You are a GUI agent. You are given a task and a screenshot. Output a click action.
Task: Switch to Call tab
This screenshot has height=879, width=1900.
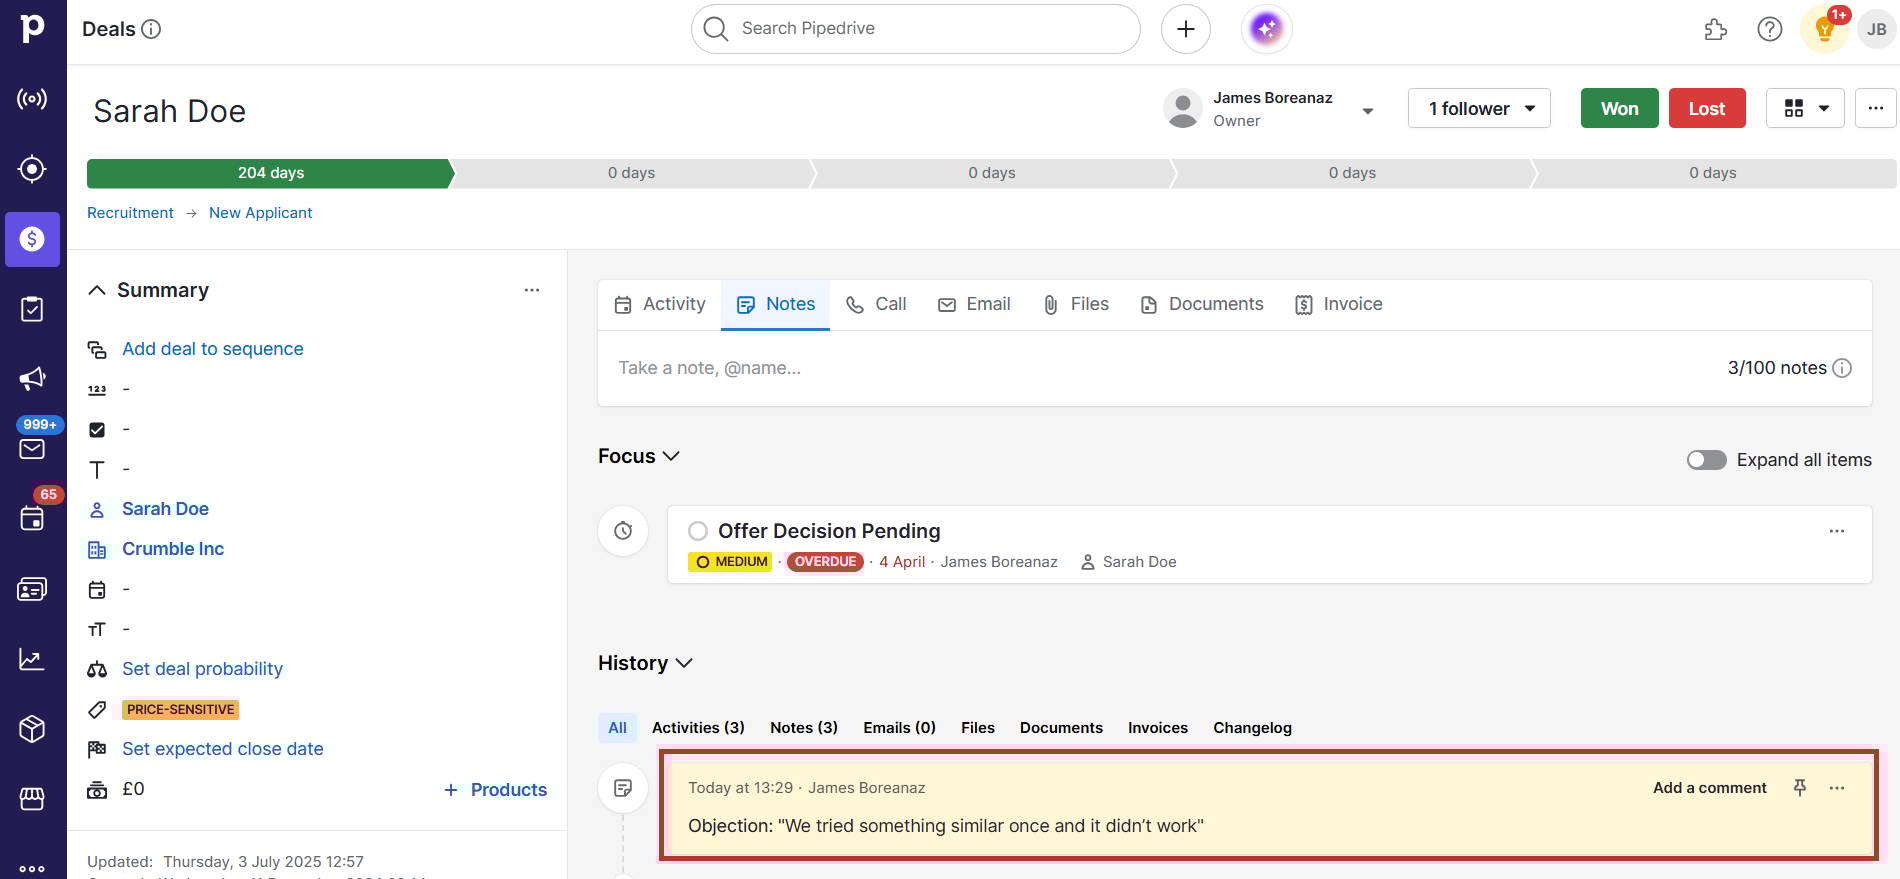tap(876, 304)
